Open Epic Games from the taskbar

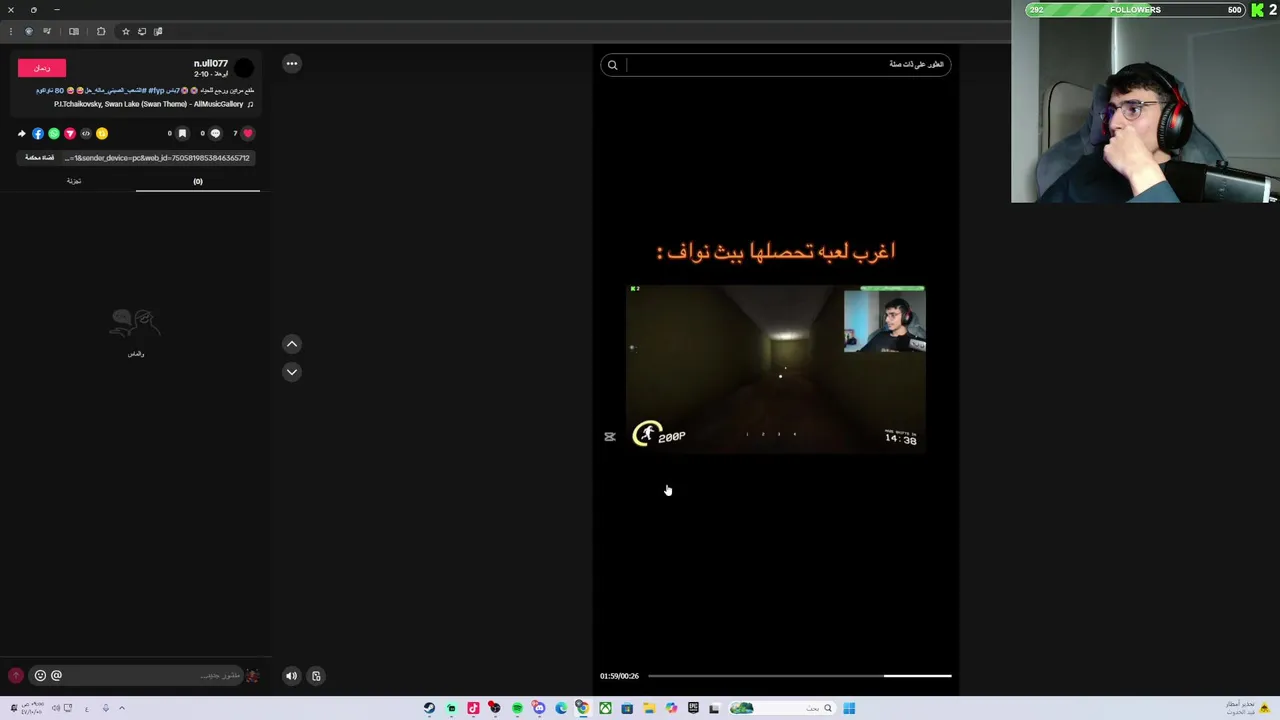[693, 708]
